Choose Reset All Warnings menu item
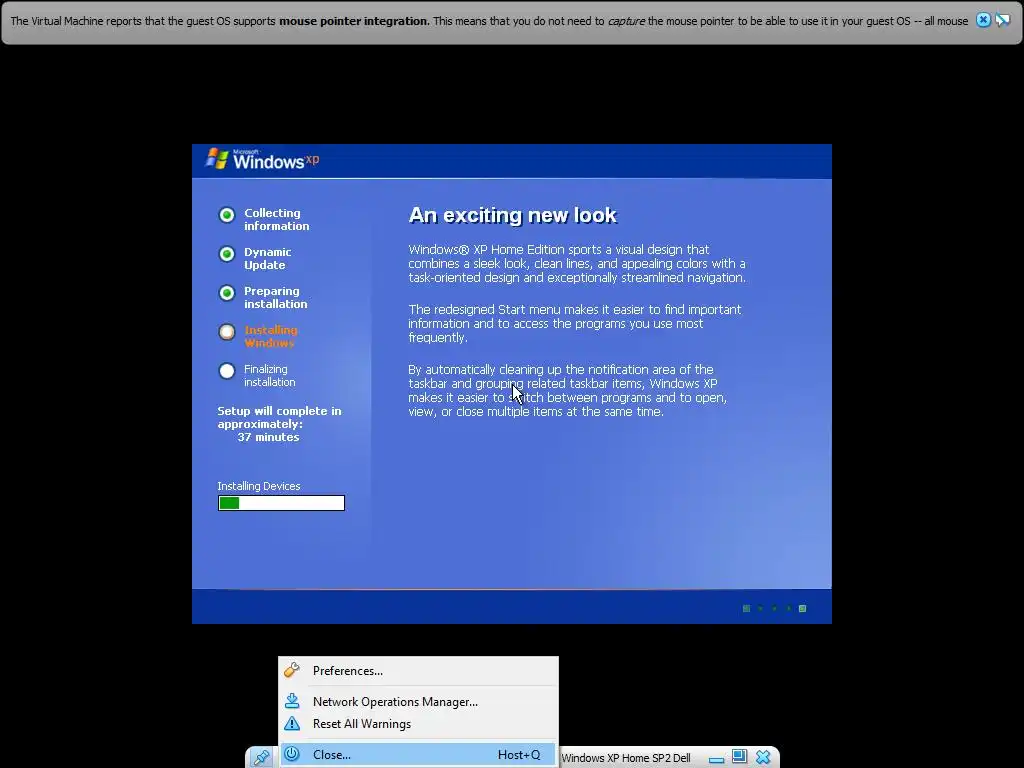Screen dimensions: 1024x768 coord(418,724)
